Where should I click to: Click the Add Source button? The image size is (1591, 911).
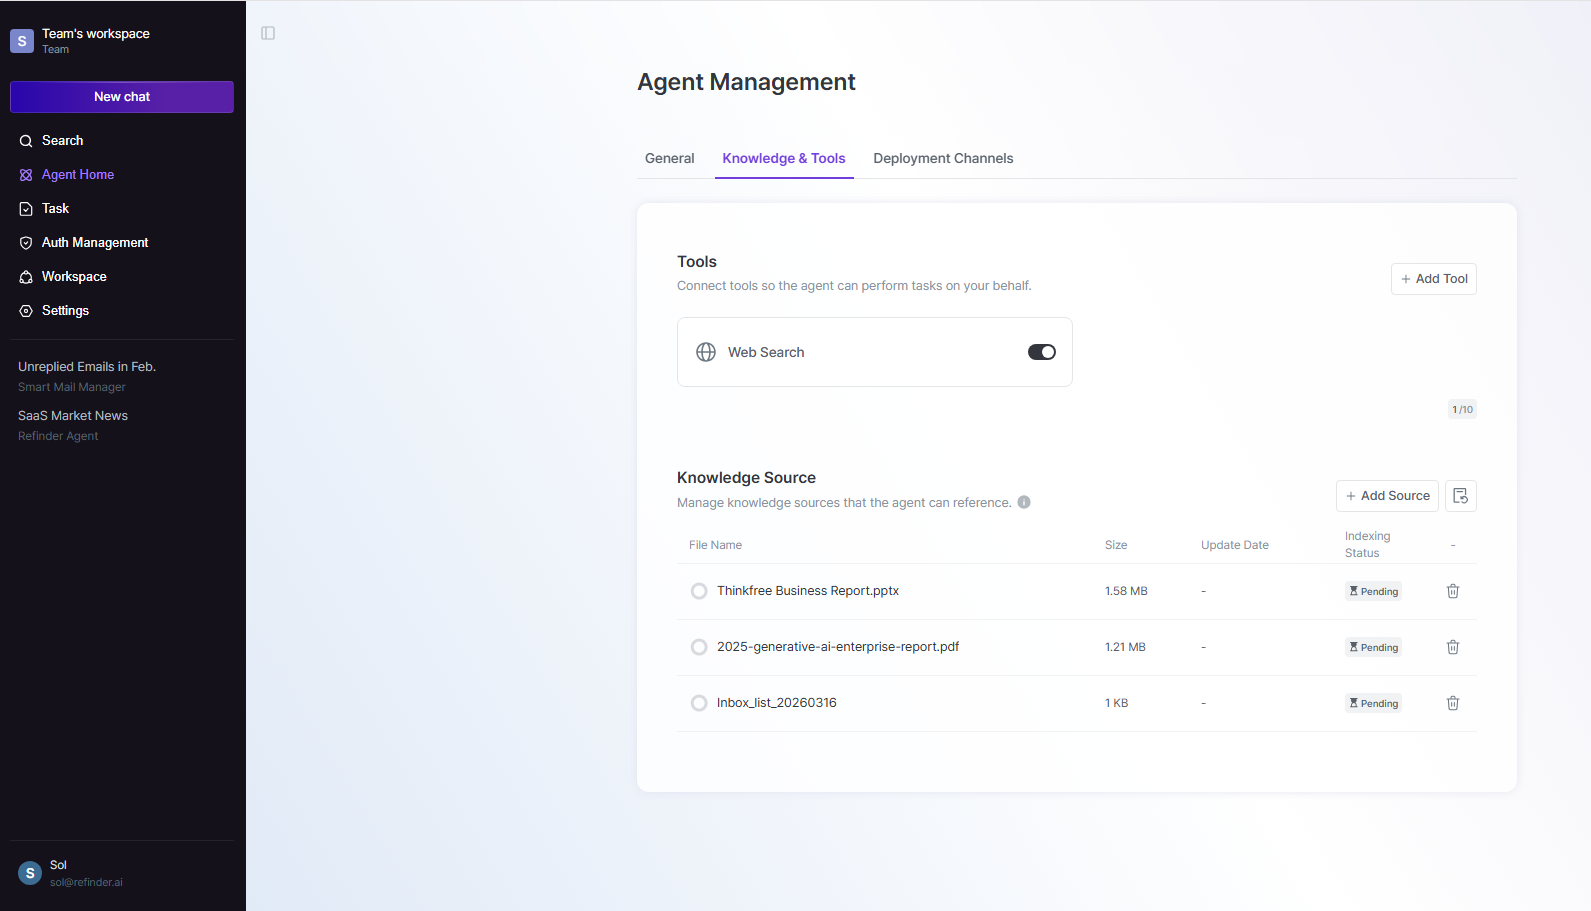point(1387,496)
